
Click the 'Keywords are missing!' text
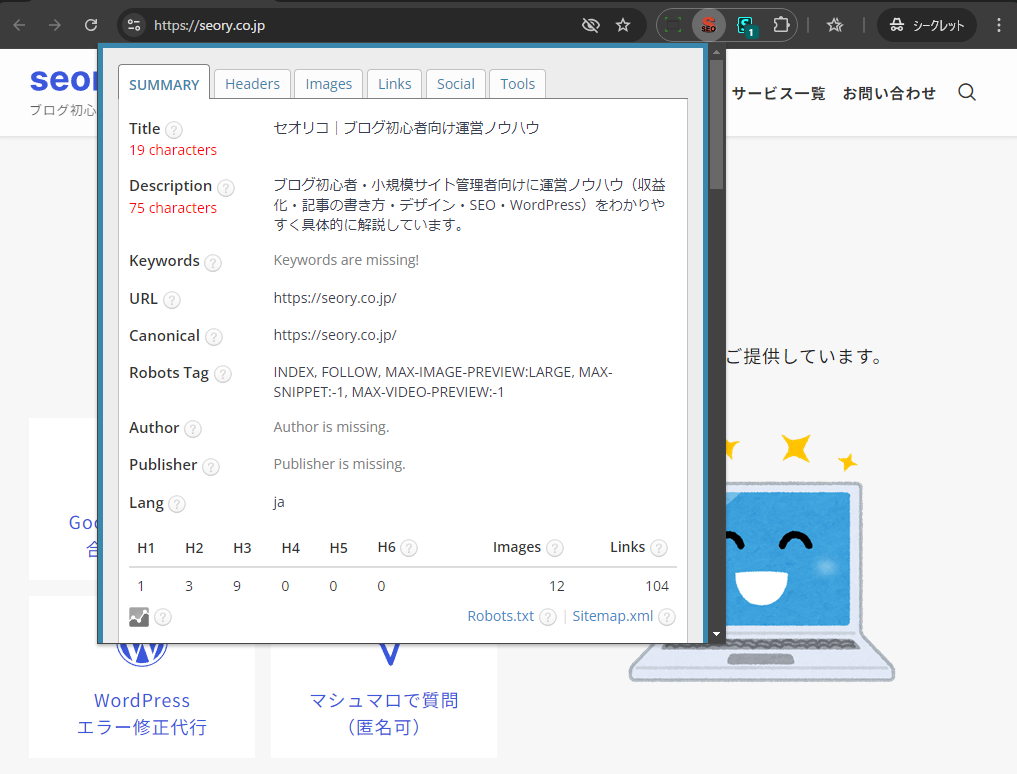click(346, 260)
